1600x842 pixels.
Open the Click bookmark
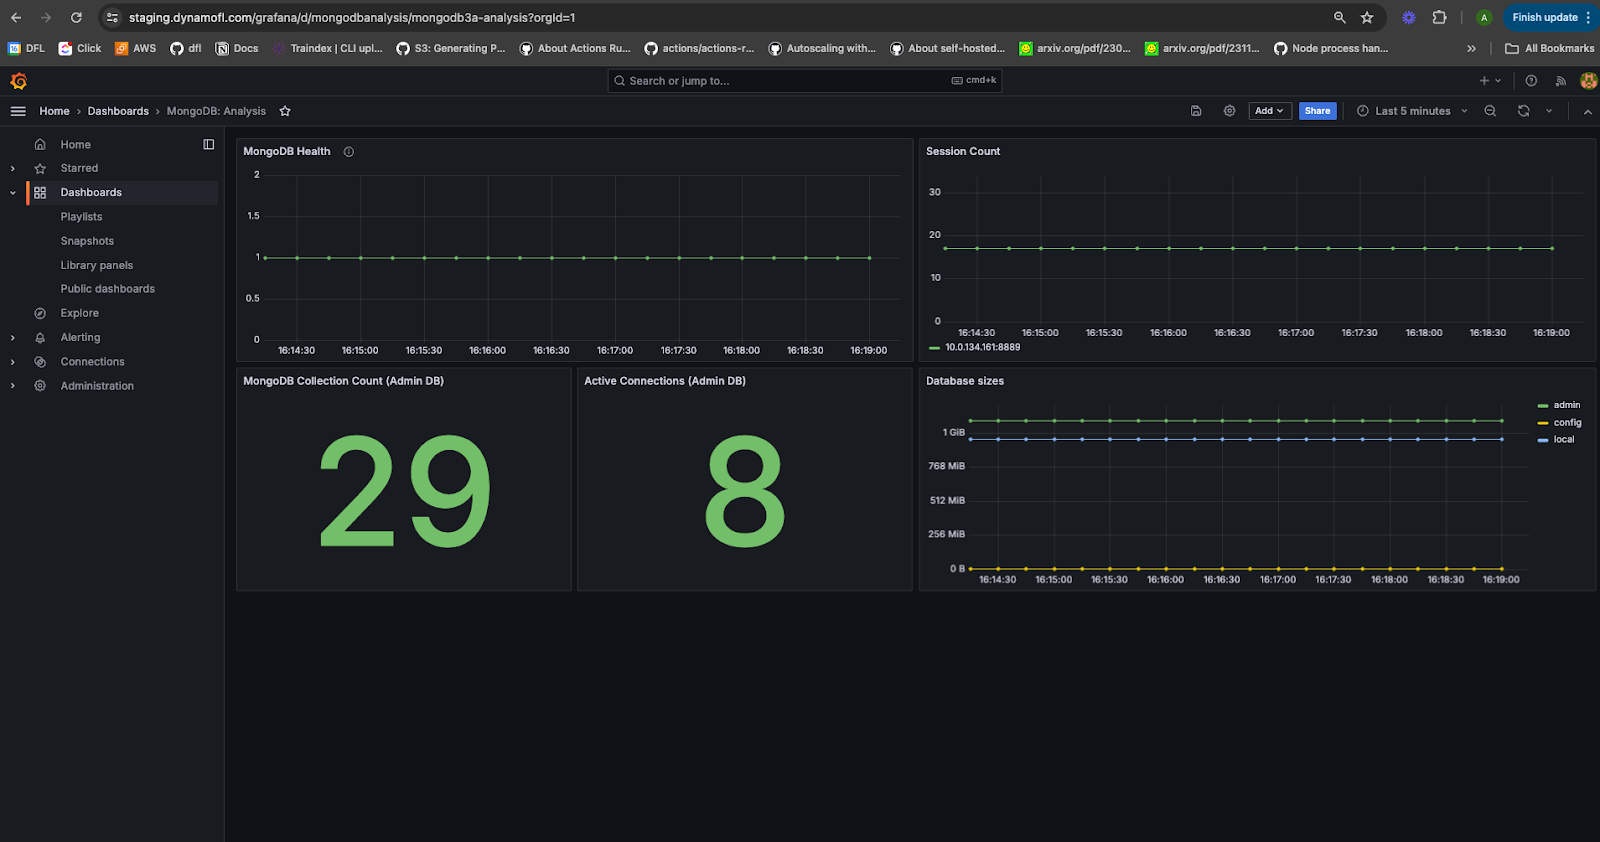(x=80, y=48)
